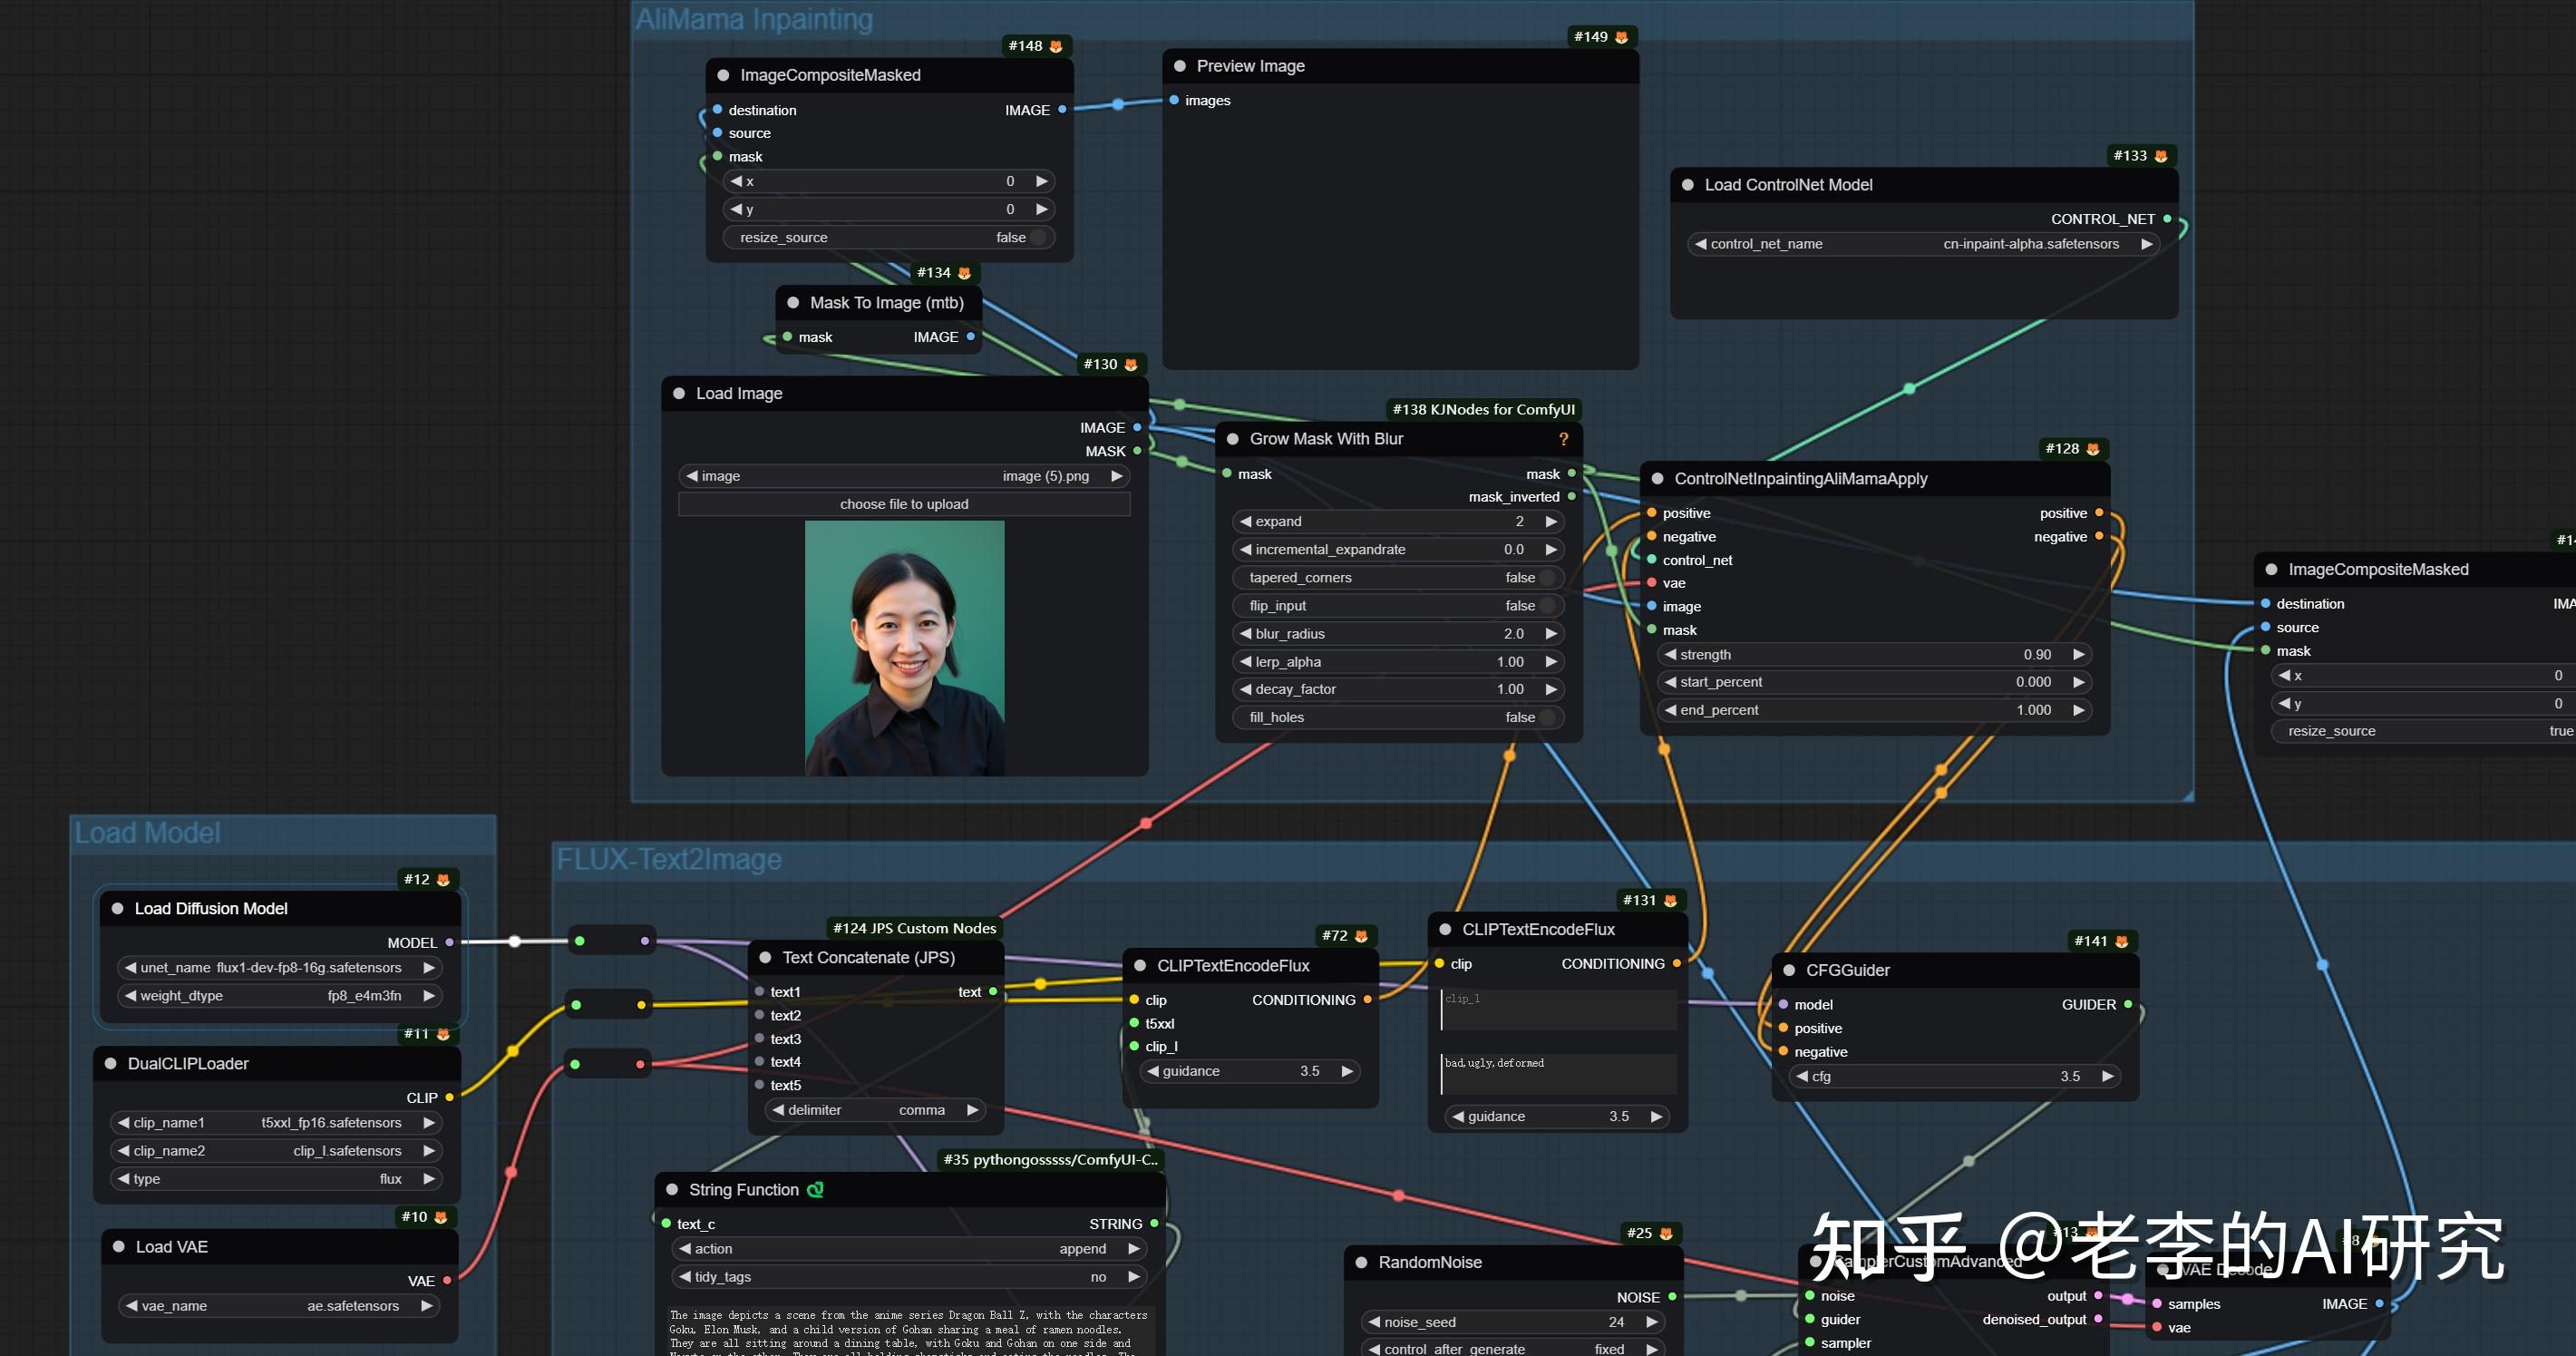2576x1356 pixels.
Task: Click the CONDITIONING output socket on CLIPTextEncodeFlux
Action: tap(1368, 999)
